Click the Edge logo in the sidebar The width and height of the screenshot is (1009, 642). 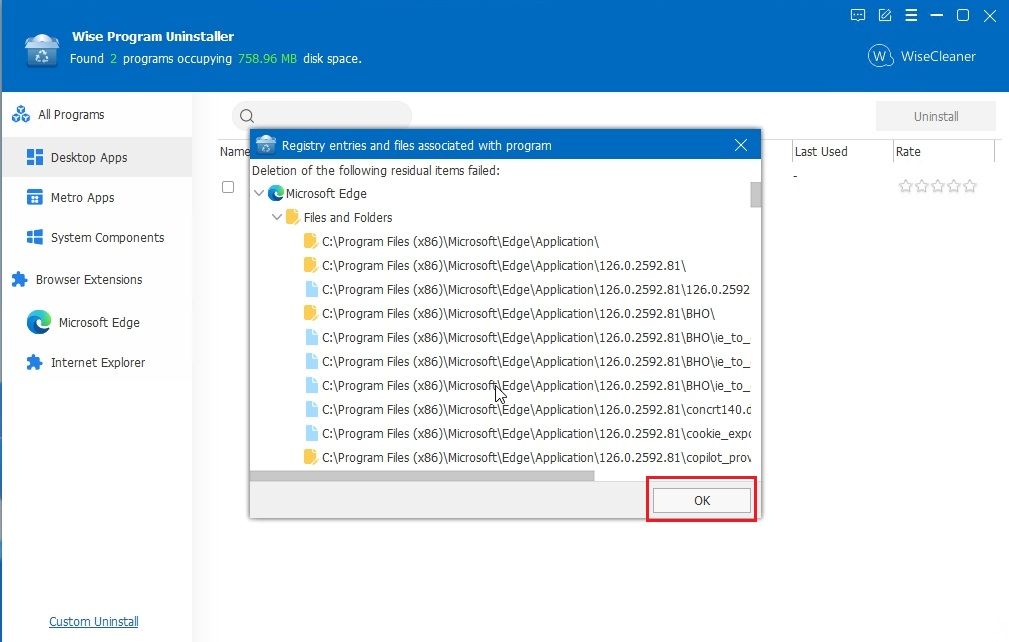(39, 322)
